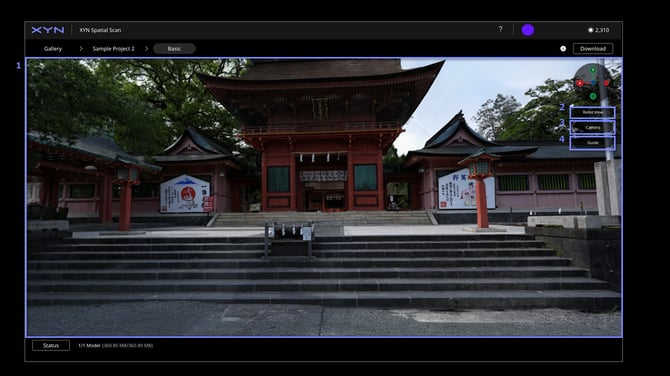The width and height of the screenshot is (670, 376).
Task: Select the Basic breadcrumb pill
Action: tap(174, 49)
